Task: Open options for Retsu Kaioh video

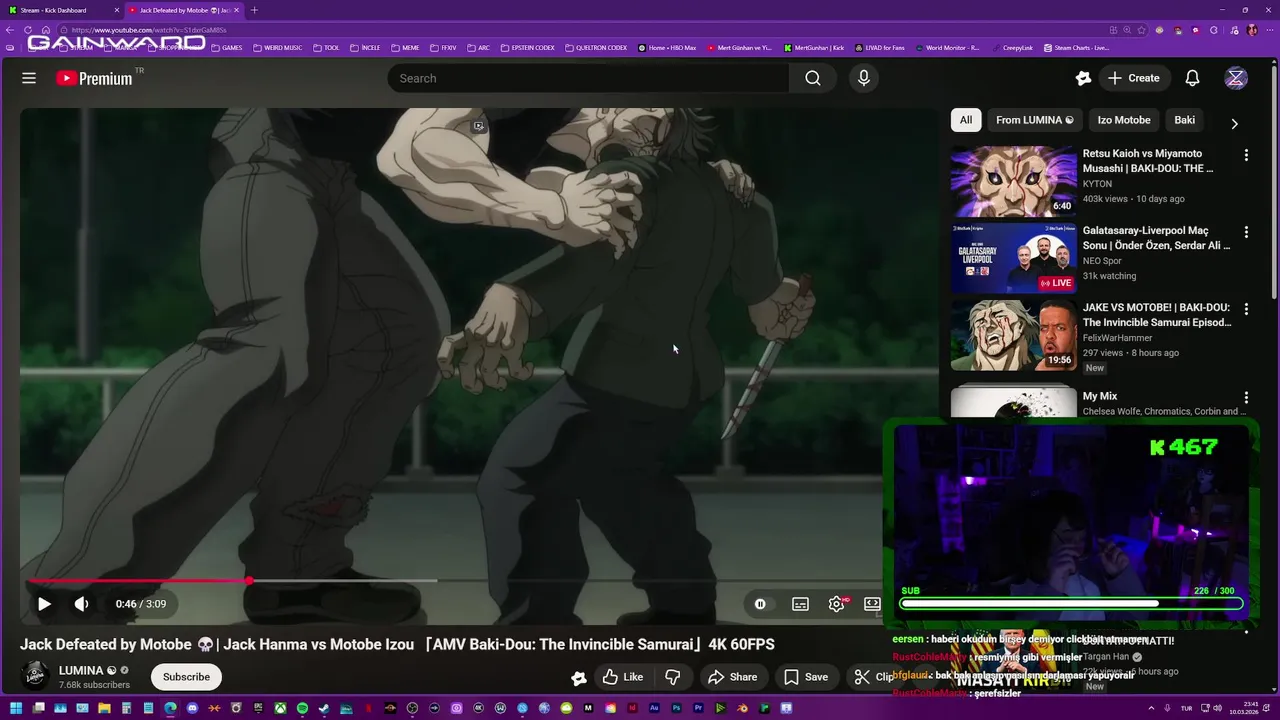Action: click(x=1246, y=155)
